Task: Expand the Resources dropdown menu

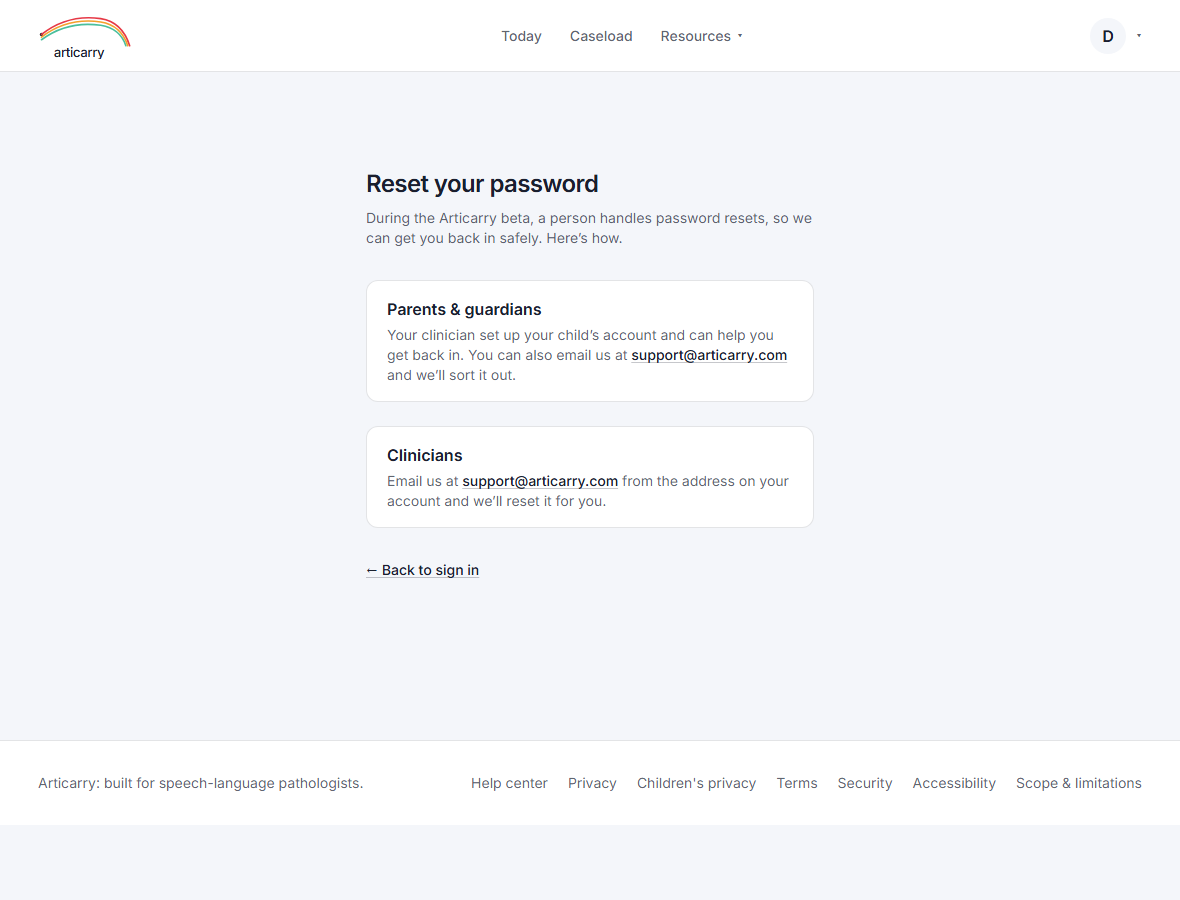Action: [x=701, y=36]
